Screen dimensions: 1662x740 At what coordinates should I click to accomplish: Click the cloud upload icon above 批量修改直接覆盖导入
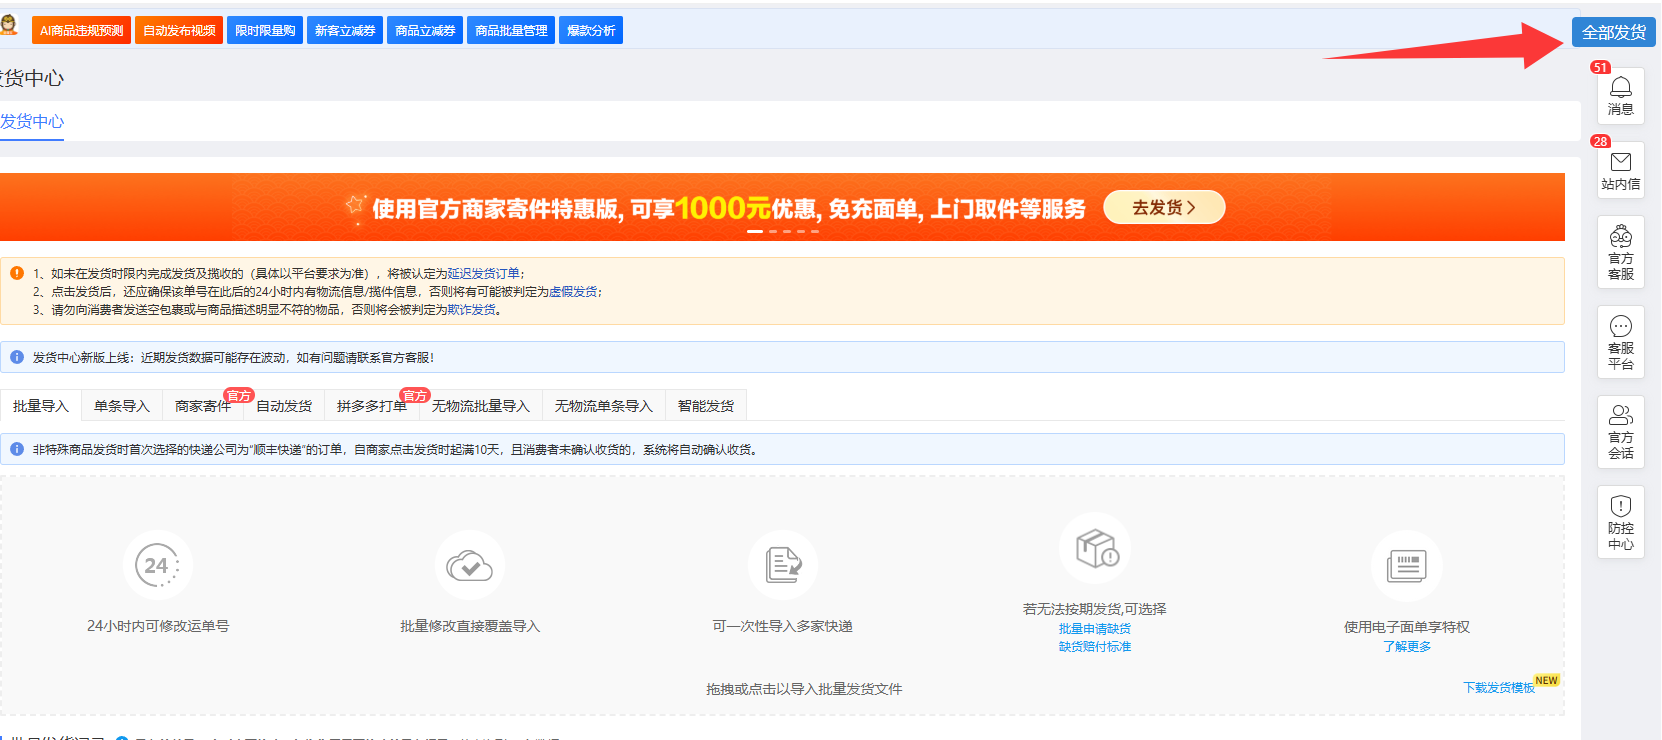click(x=469, y=566)
